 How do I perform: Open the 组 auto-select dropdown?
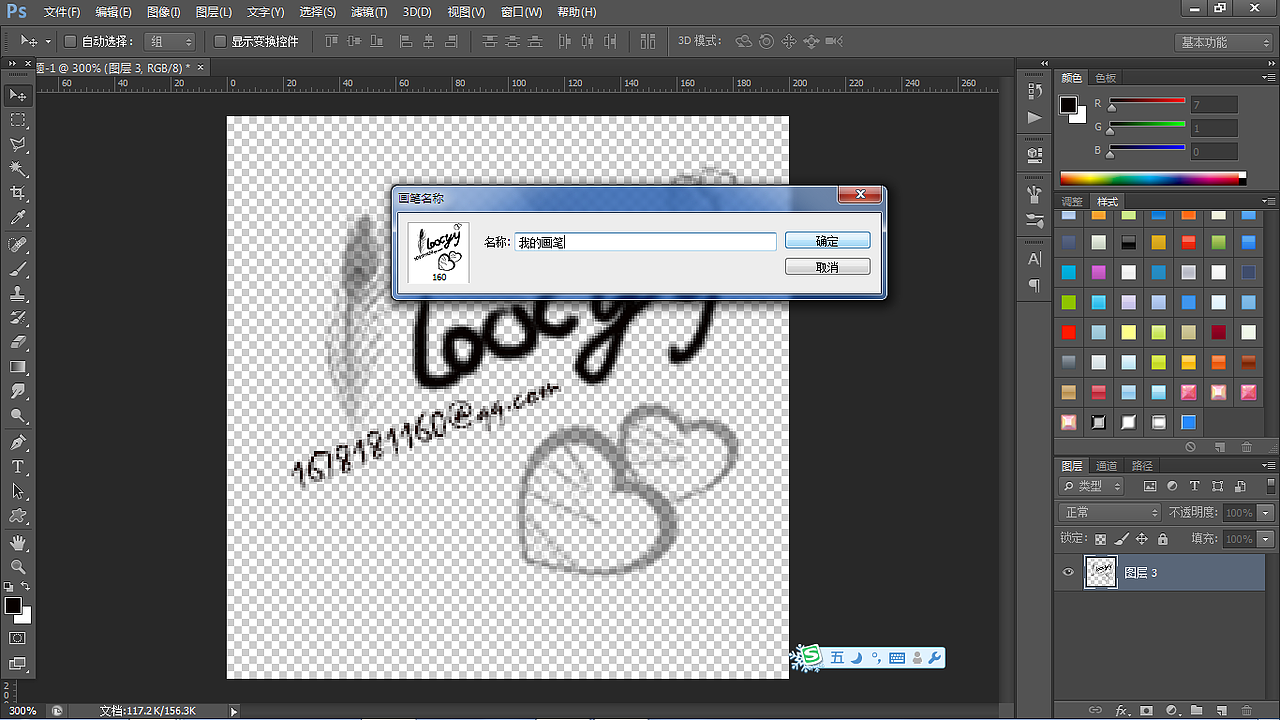[x=170, y=42]
